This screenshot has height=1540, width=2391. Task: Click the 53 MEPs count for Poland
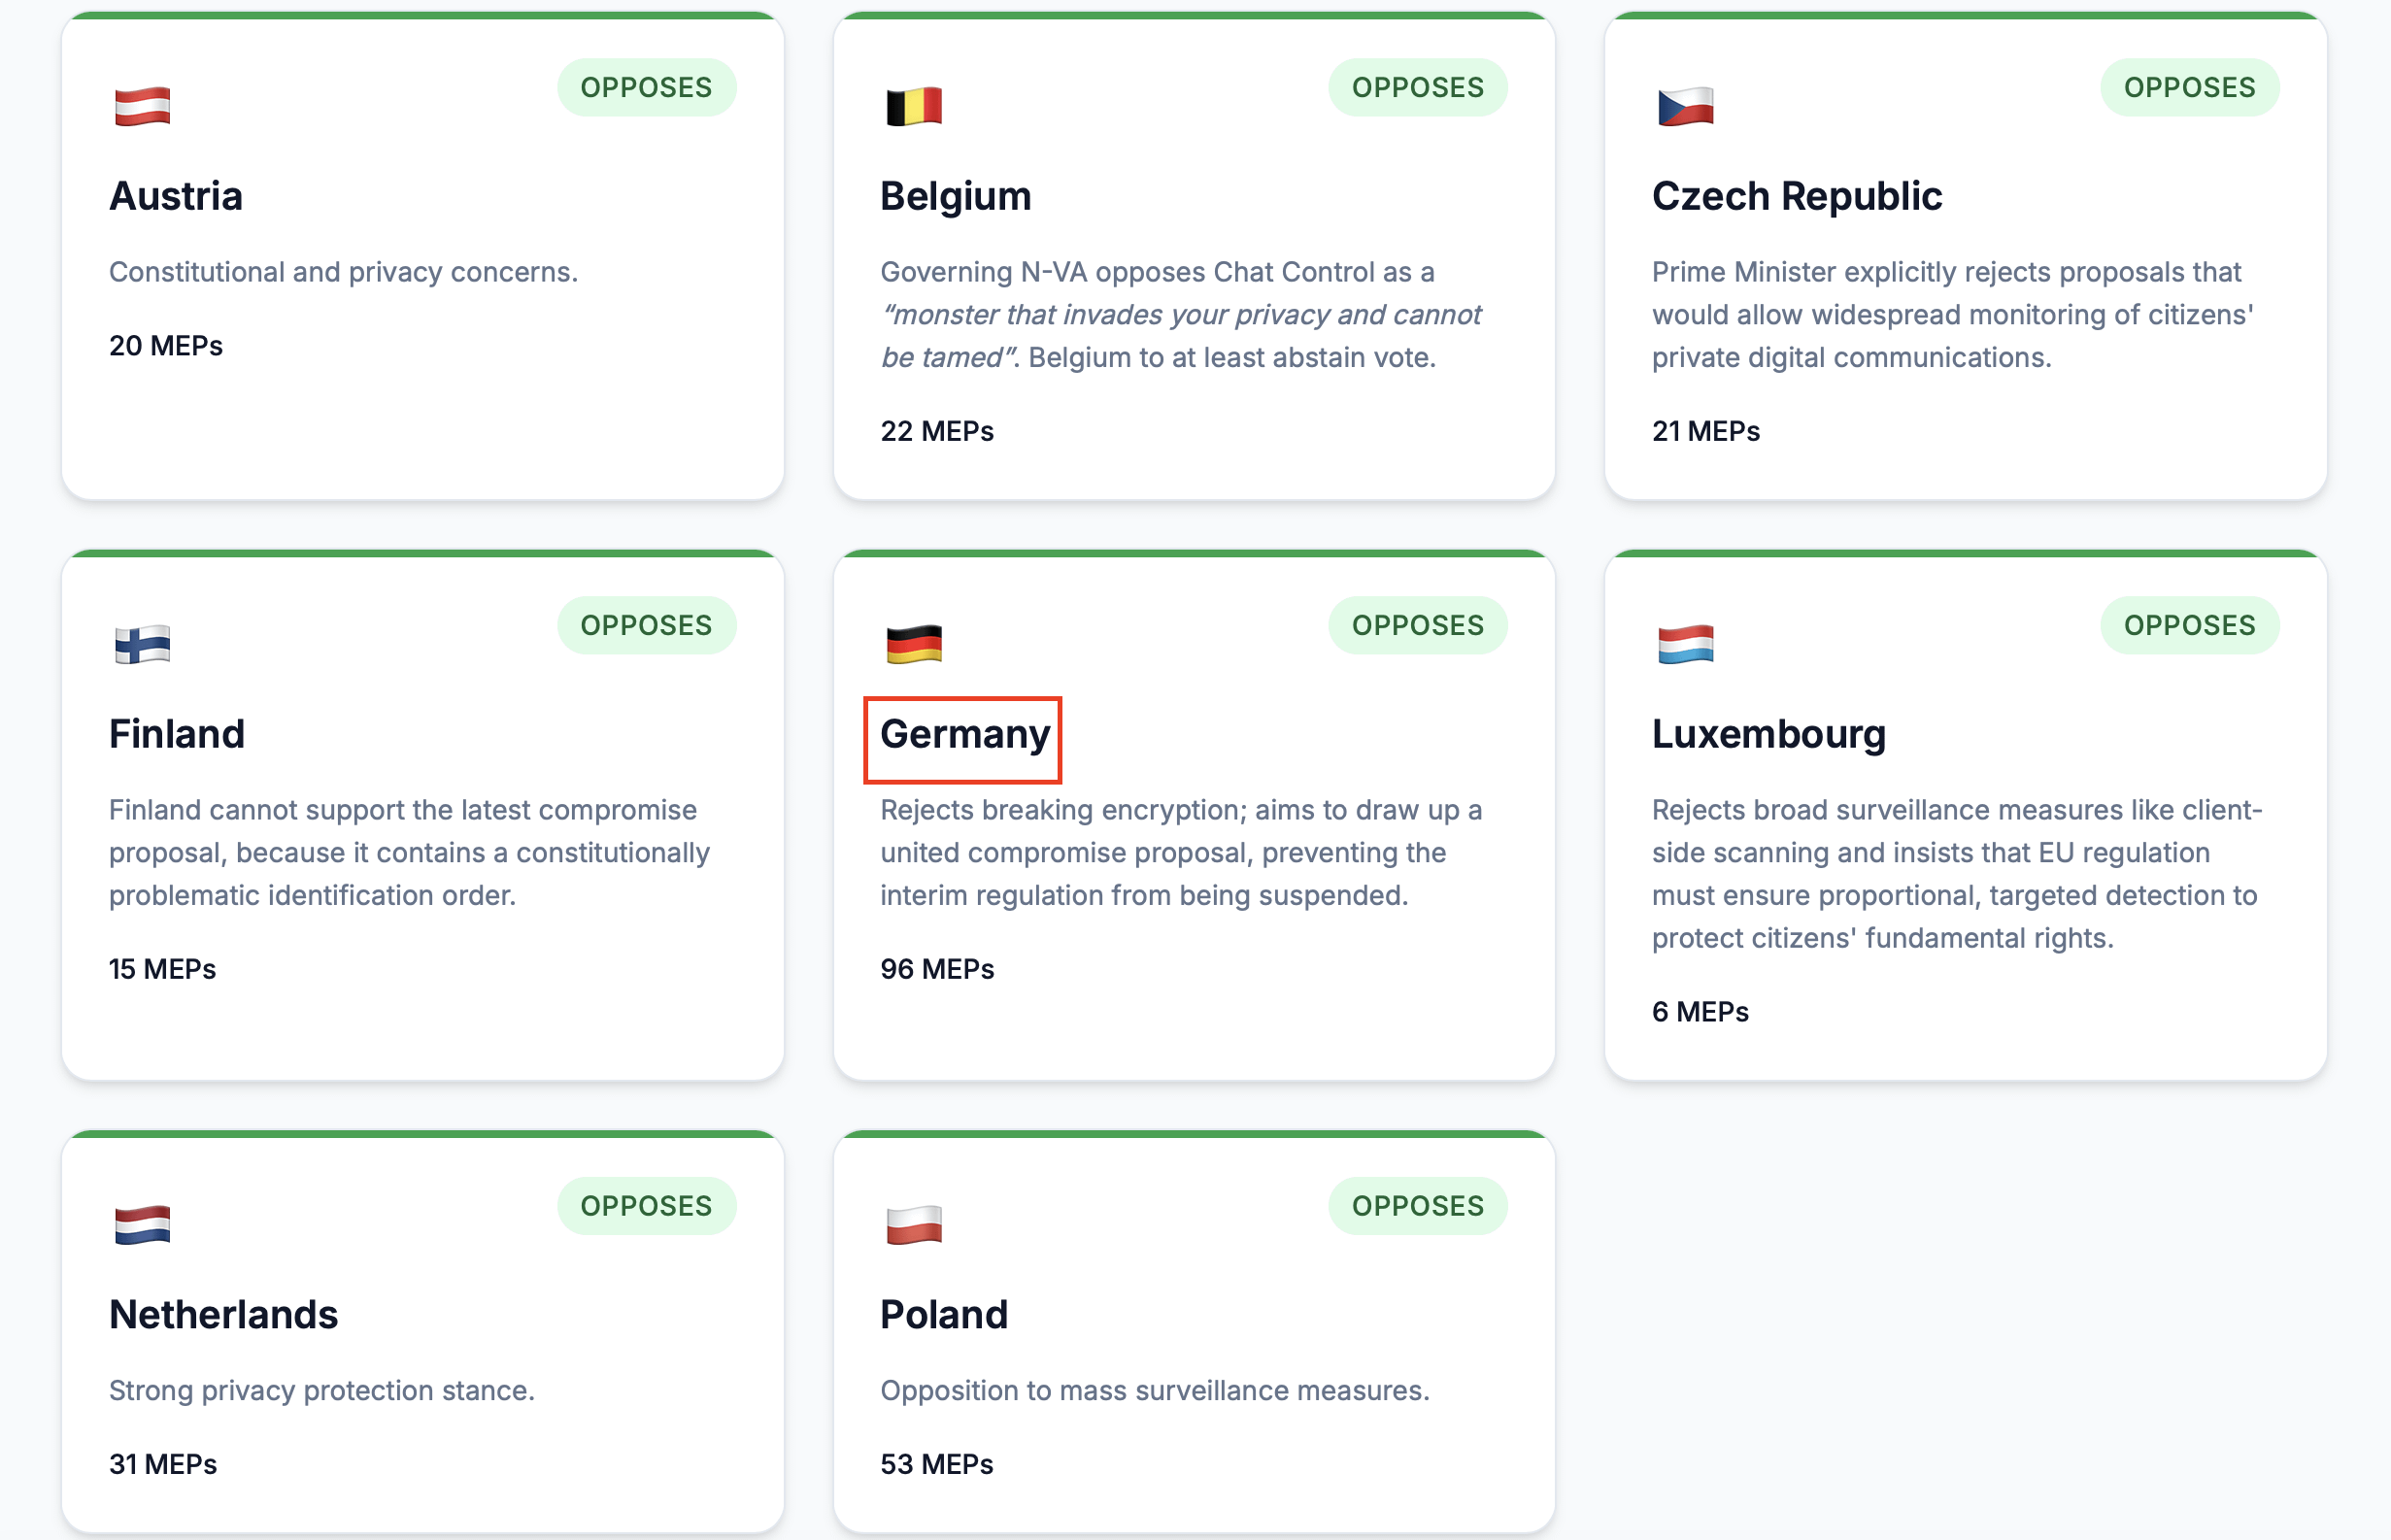[x=936, y=1464]
